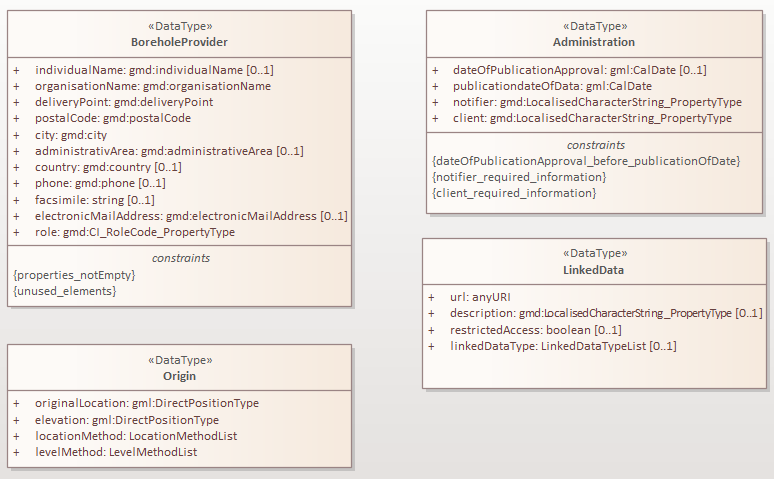Click the originalLocation attribute in Origin
The width and height of the screenshot is (774, 479).
click(x=147, y=403)
